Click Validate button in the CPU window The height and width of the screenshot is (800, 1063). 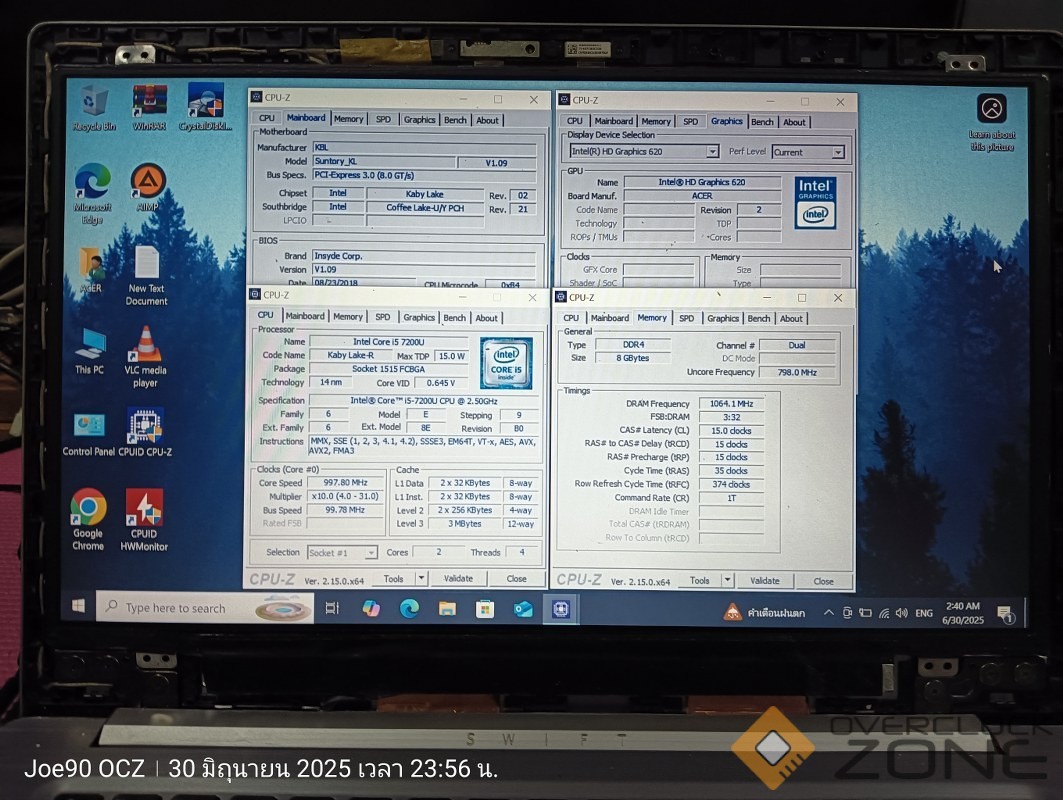[458, 578]
